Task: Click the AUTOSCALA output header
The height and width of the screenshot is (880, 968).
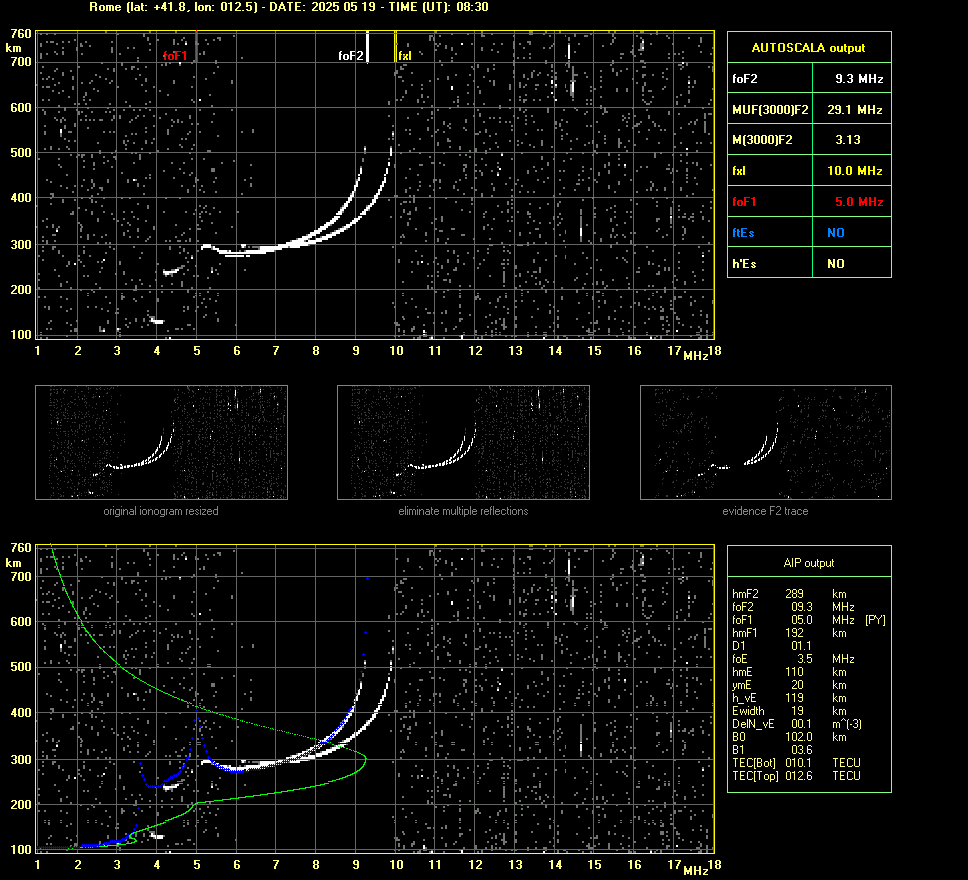Action: click(x=808, y=48)
